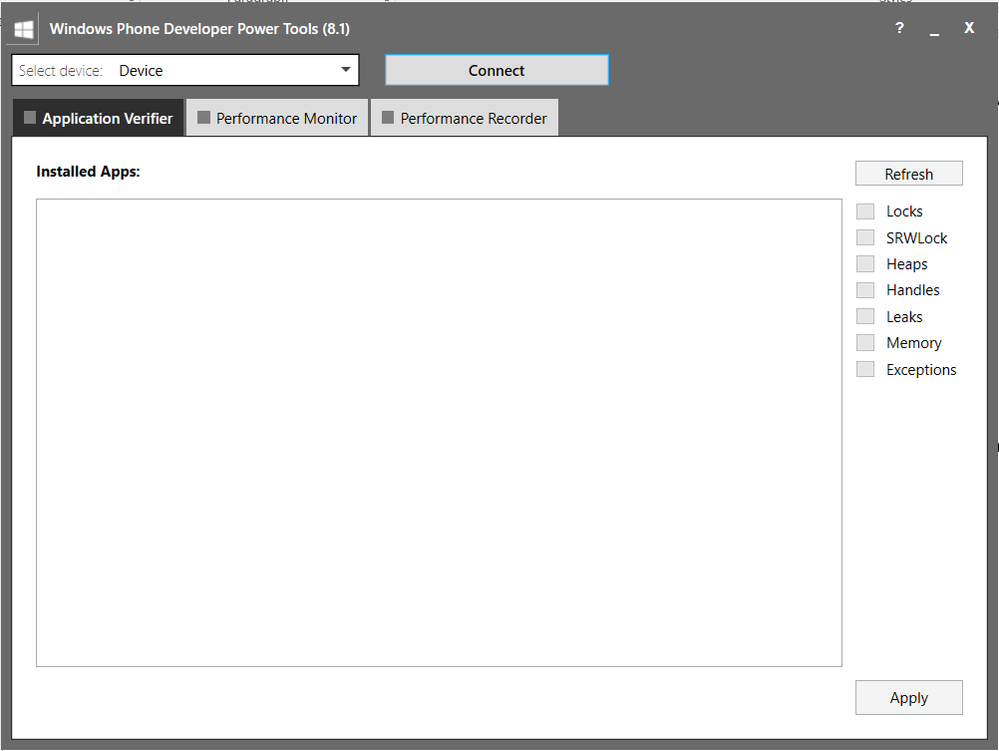This screenshot has height=751, width=999.
Task: Open the help question mark button
Action: pos(899,28)
